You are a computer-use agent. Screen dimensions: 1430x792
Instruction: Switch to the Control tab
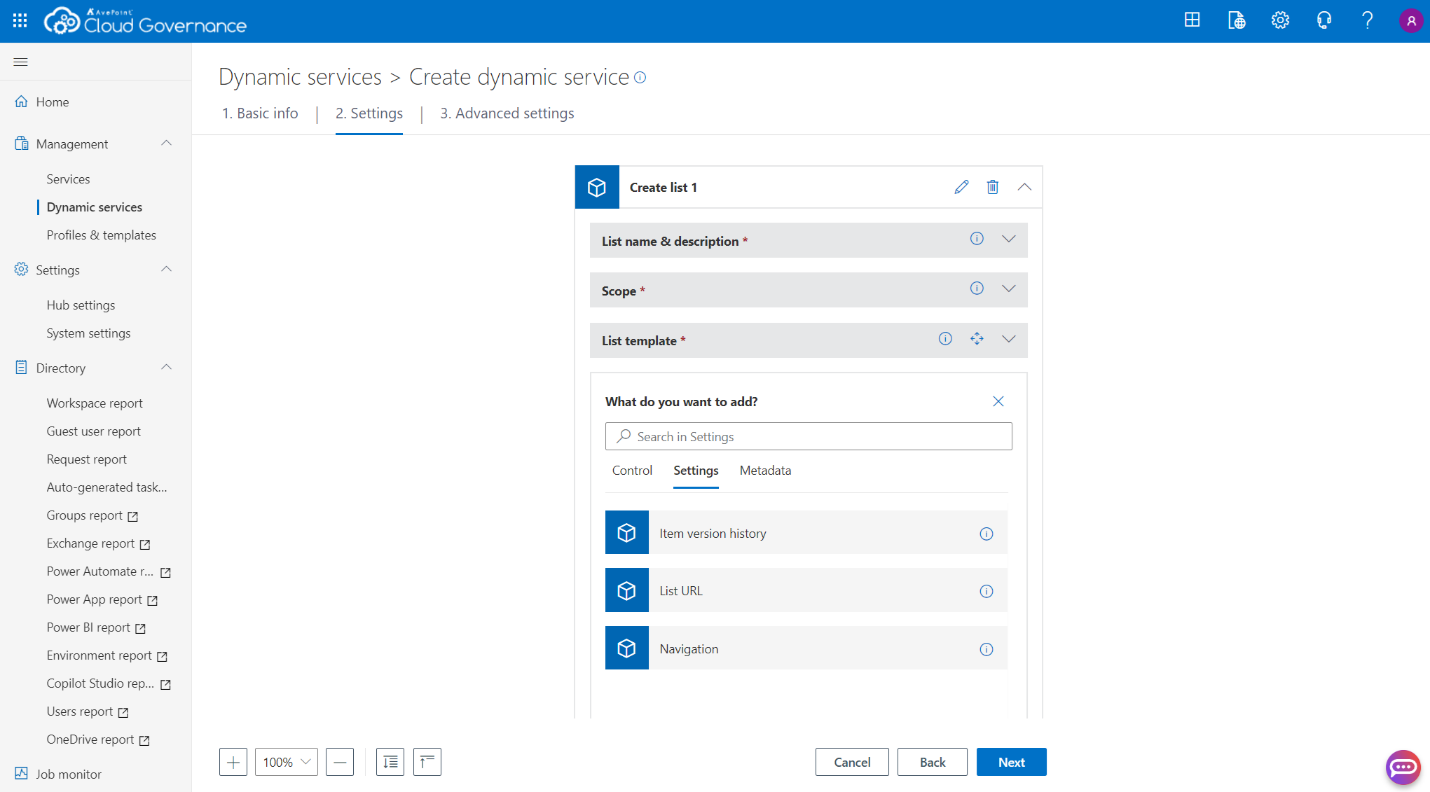[x=632, y=471]
